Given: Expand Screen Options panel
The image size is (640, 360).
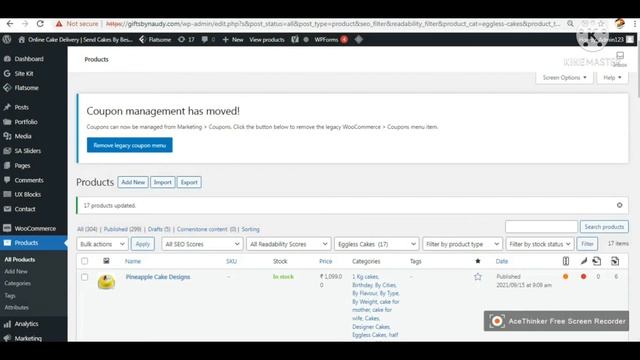Looking at the screenshot, I should click(x=564, y=78).
